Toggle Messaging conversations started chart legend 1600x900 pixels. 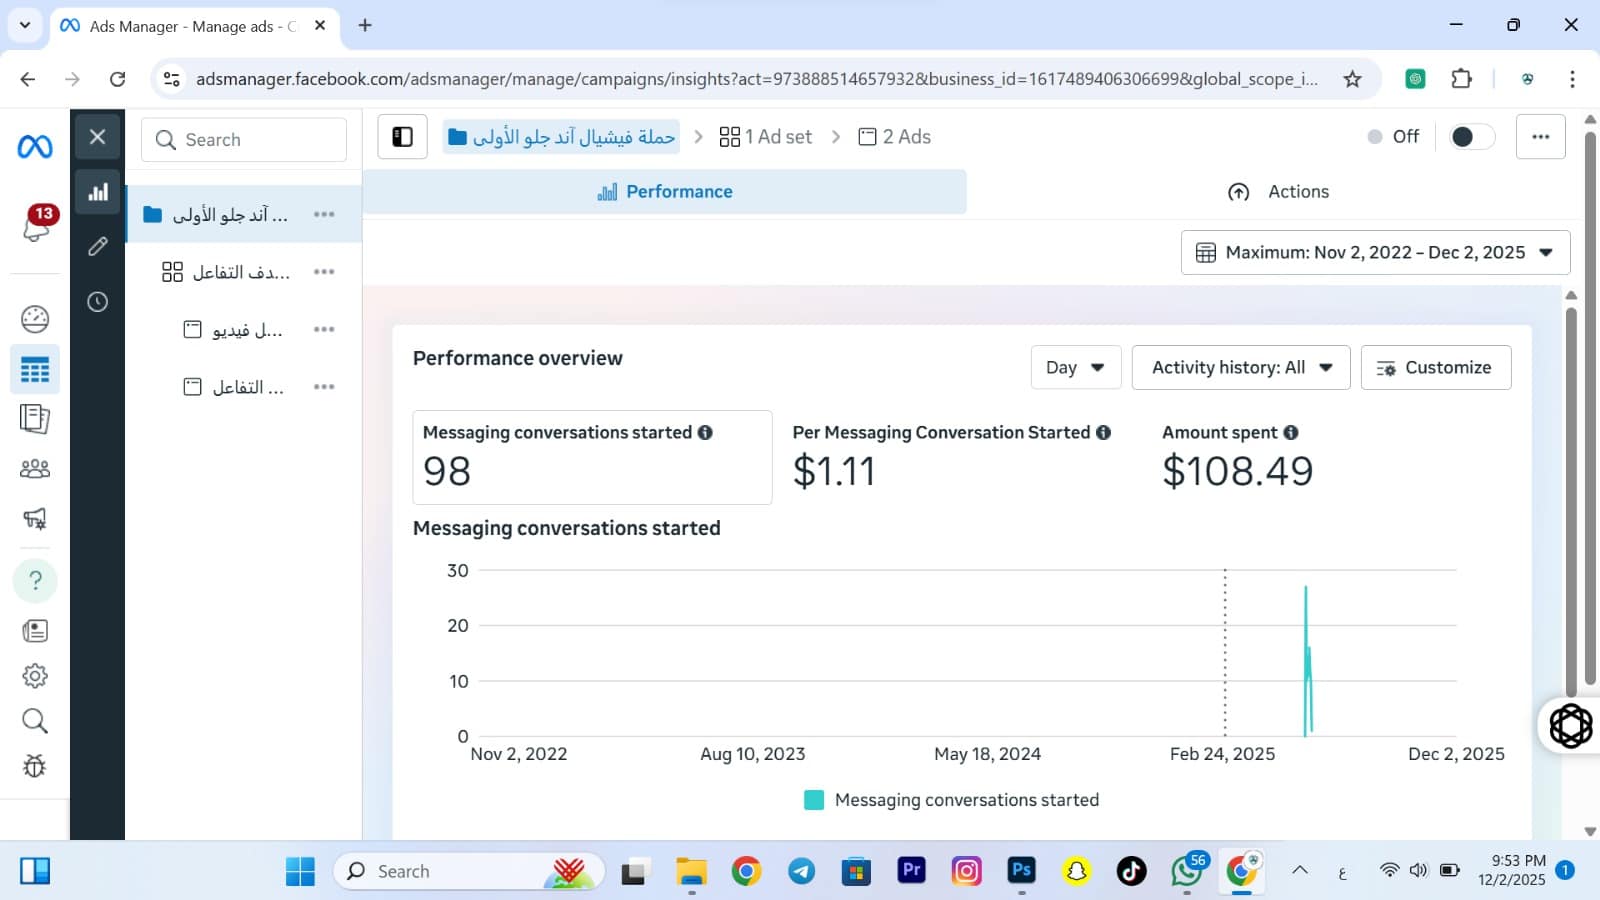pyautogui.click(x=951, y=800)
